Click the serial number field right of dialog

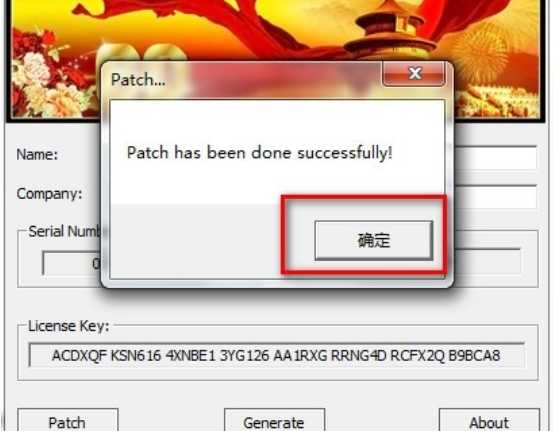(x=488, y=261)
